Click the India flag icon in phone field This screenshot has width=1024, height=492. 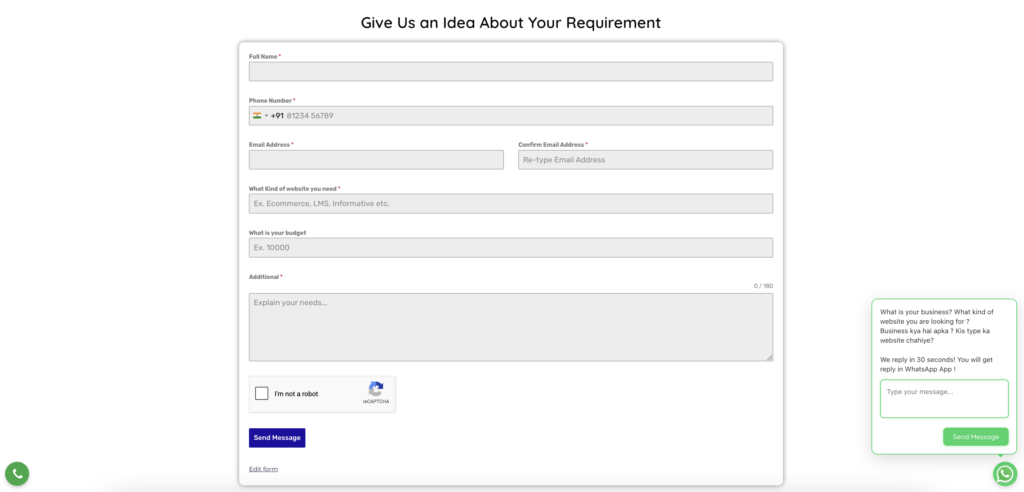[x=257, y=116]
